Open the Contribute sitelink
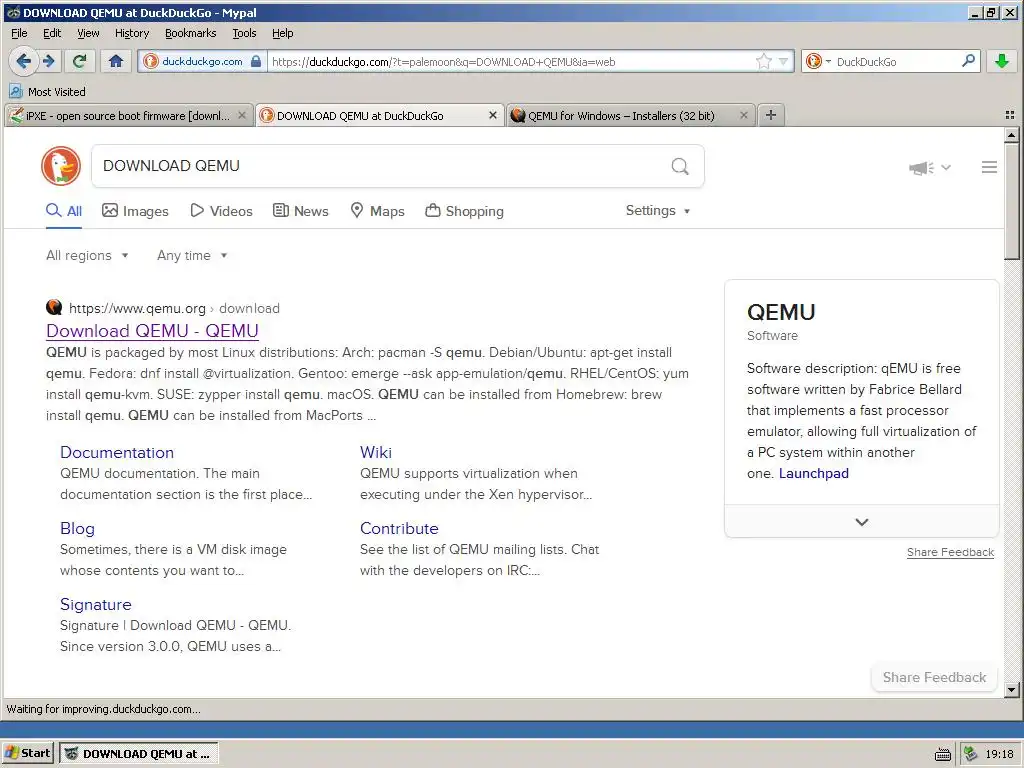Viewport: 1024px width, 768px height. pos(399,528)
